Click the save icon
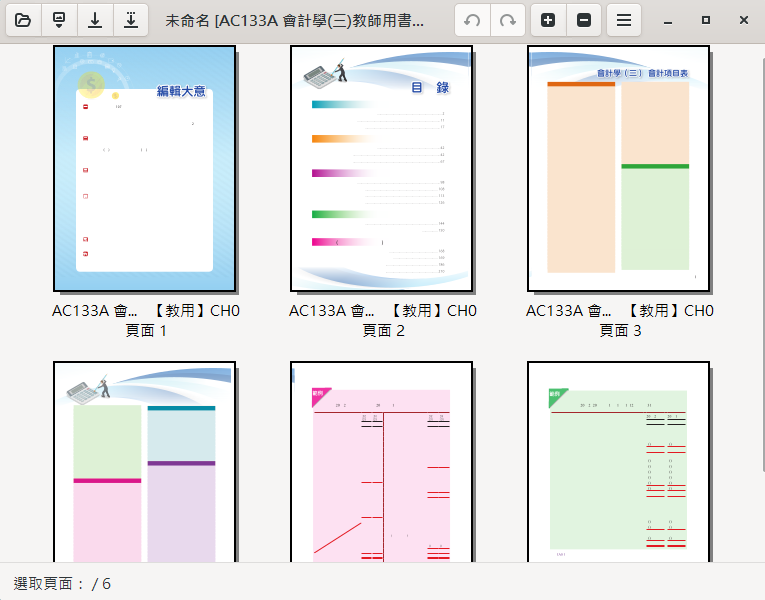765x600 pixels. coord(95,20)
